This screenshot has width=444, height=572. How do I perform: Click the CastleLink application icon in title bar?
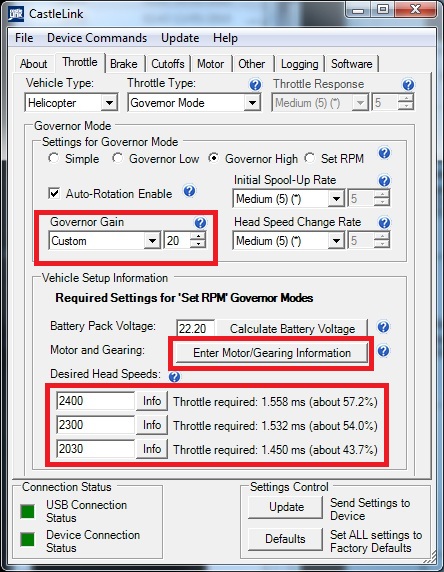pyautogui.click(x=16, y=14)
